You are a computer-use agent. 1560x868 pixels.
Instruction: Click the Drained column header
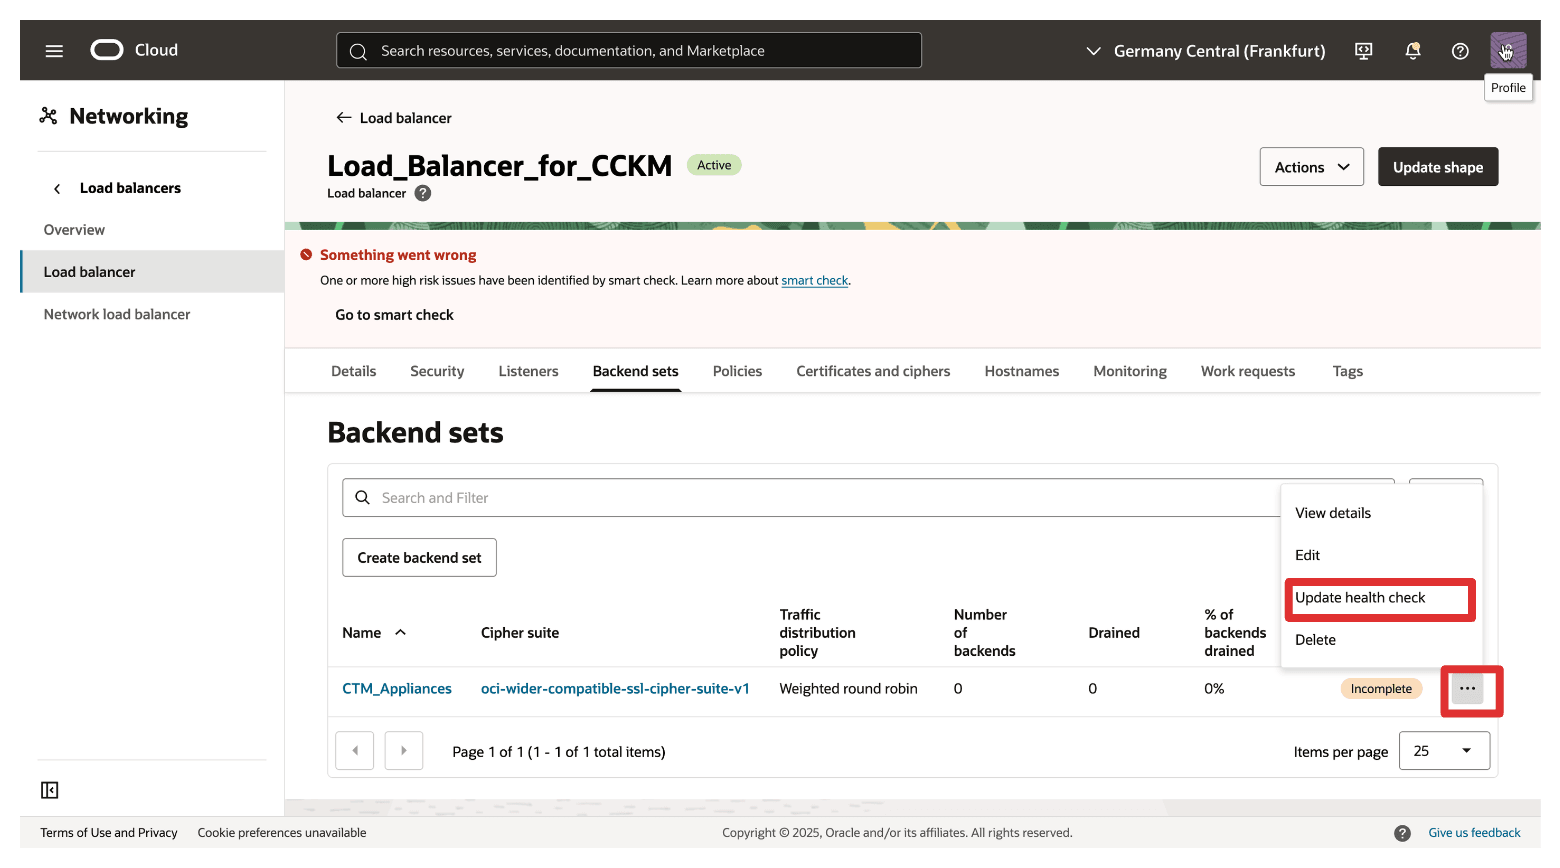click(1114, 633)
